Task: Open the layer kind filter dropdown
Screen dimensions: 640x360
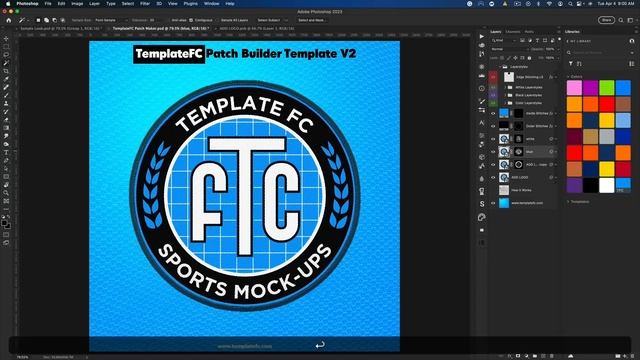Action: click(x=504, y=40)
